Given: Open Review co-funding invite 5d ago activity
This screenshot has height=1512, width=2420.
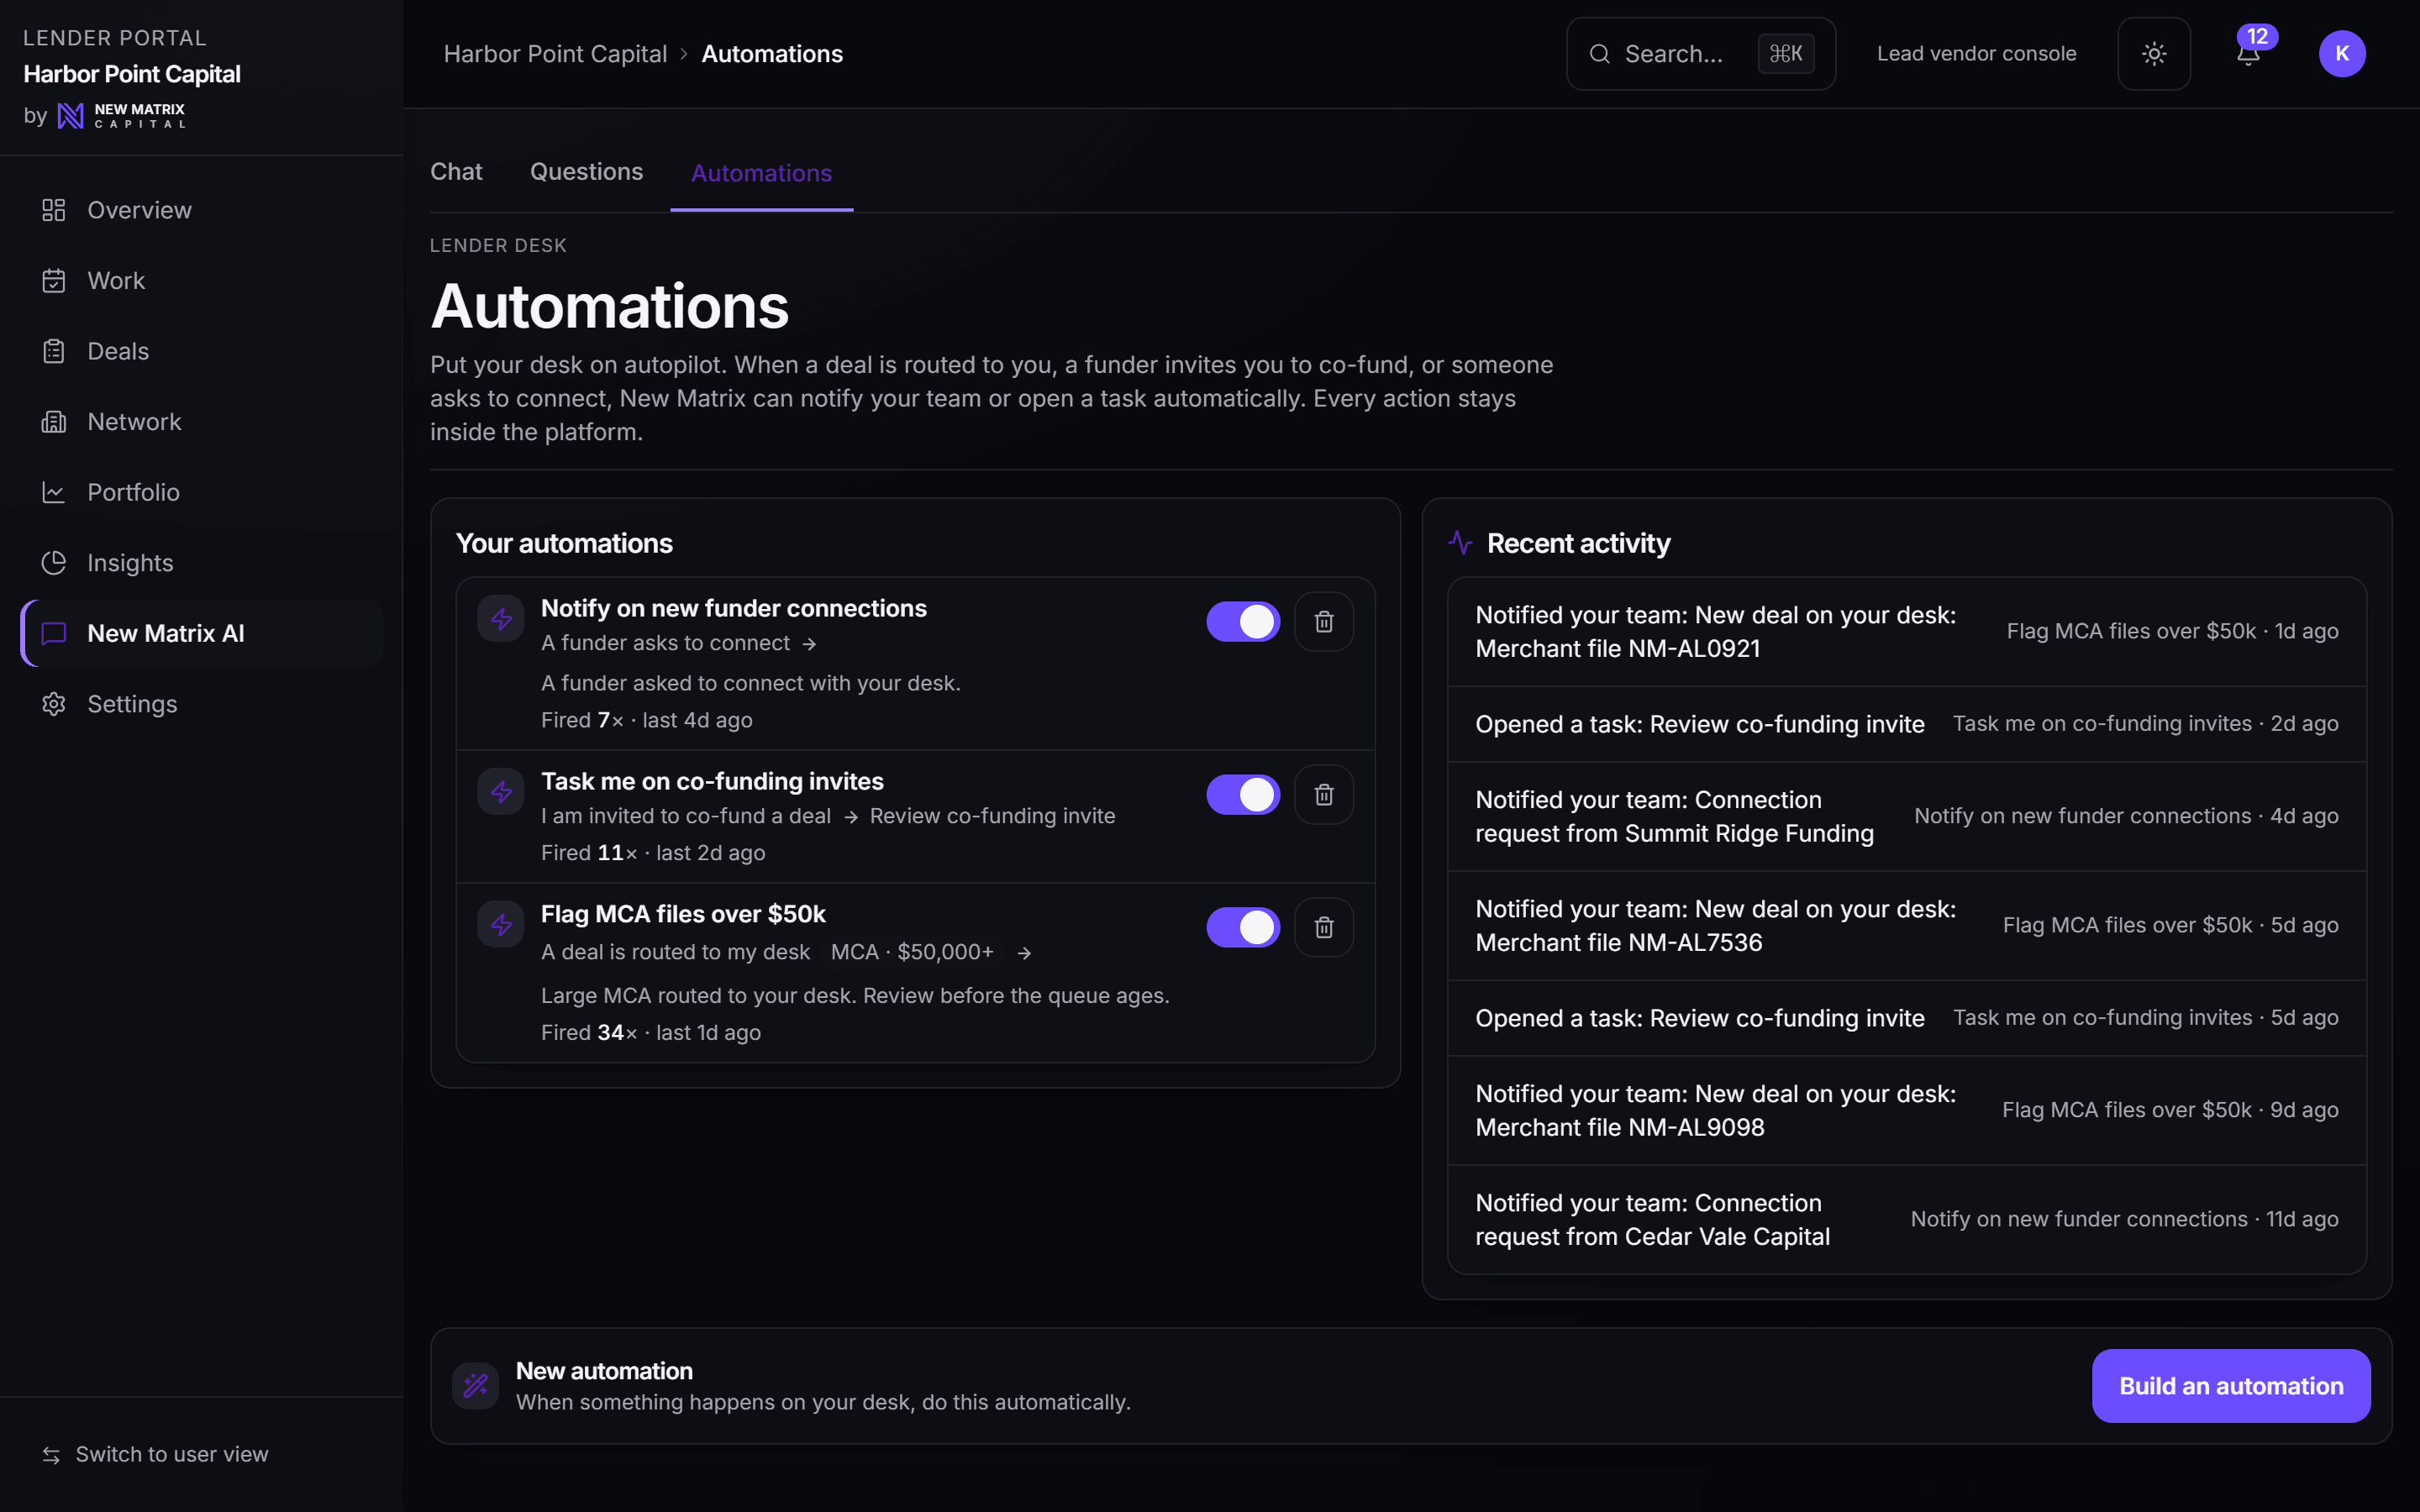Looking at the screenshot, I should click(1907, 1018).
